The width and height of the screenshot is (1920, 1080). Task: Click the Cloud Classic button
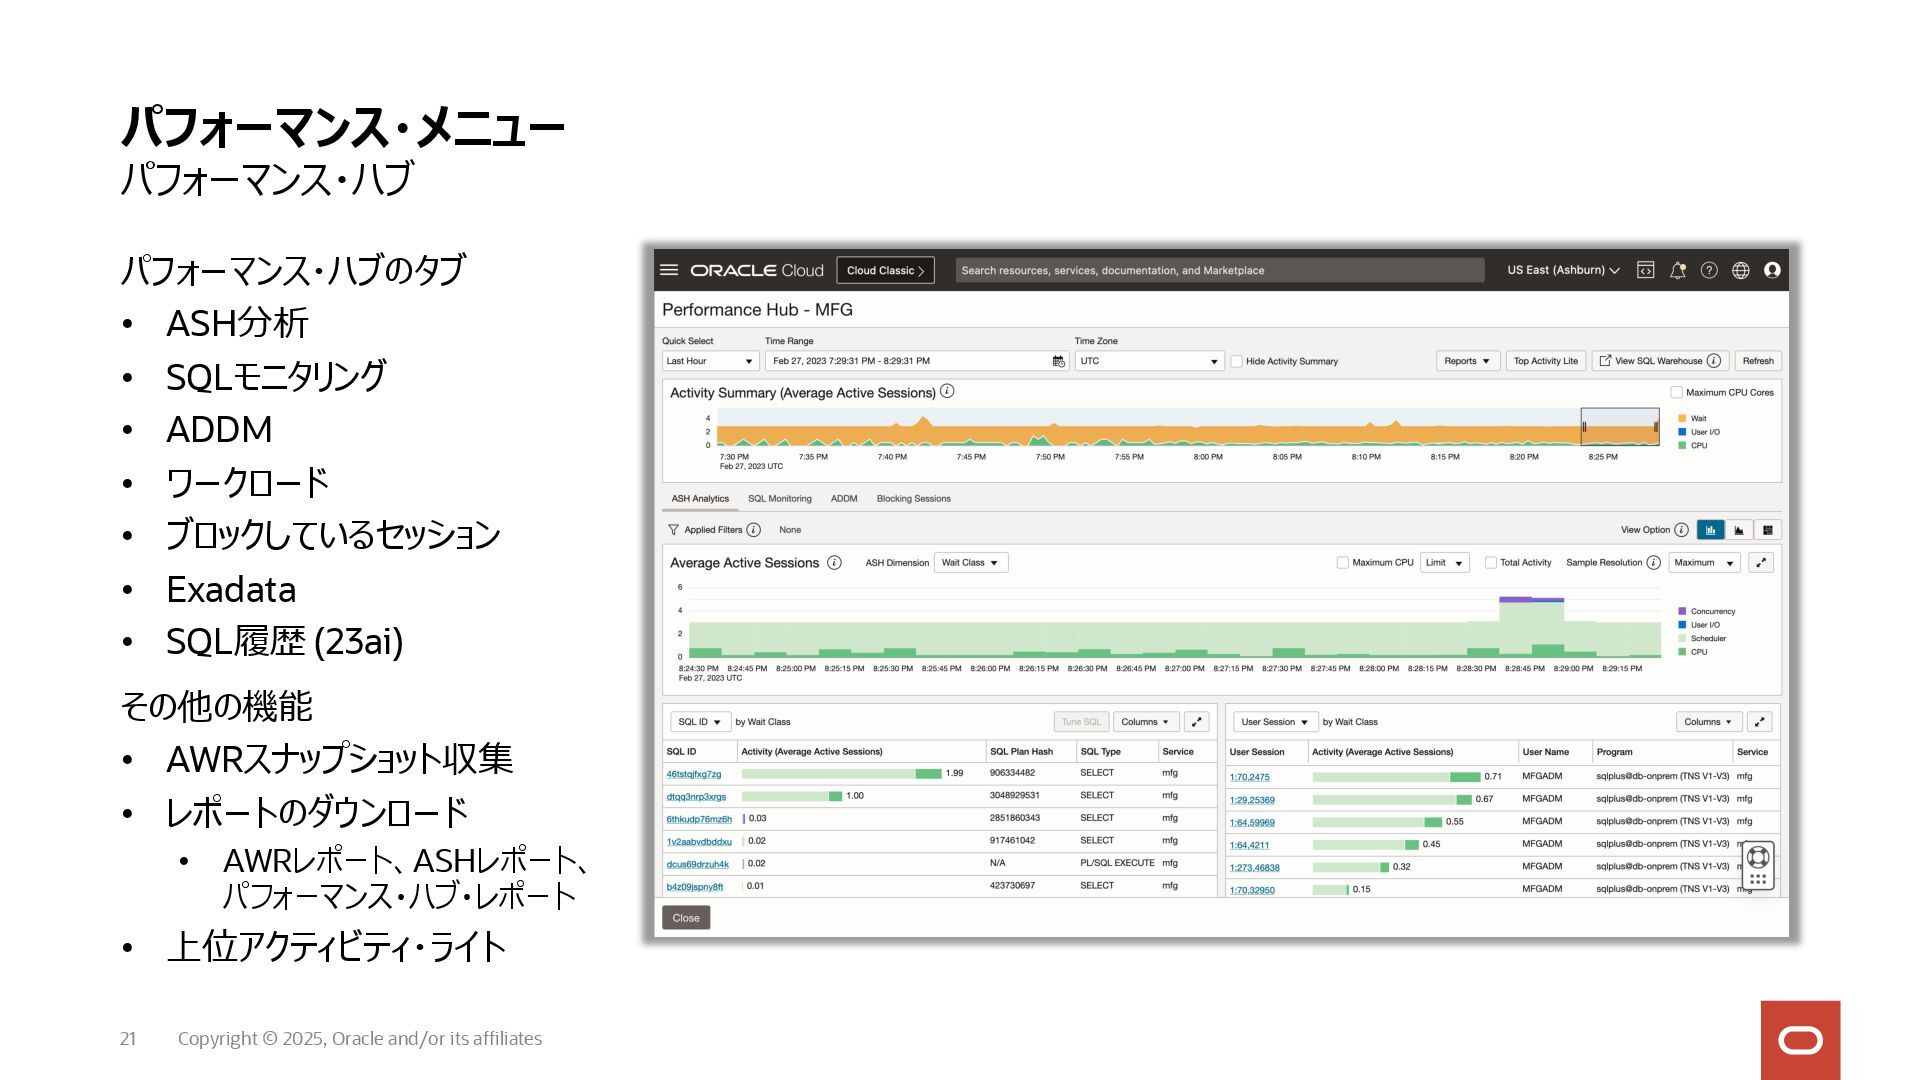click(885, 270)
